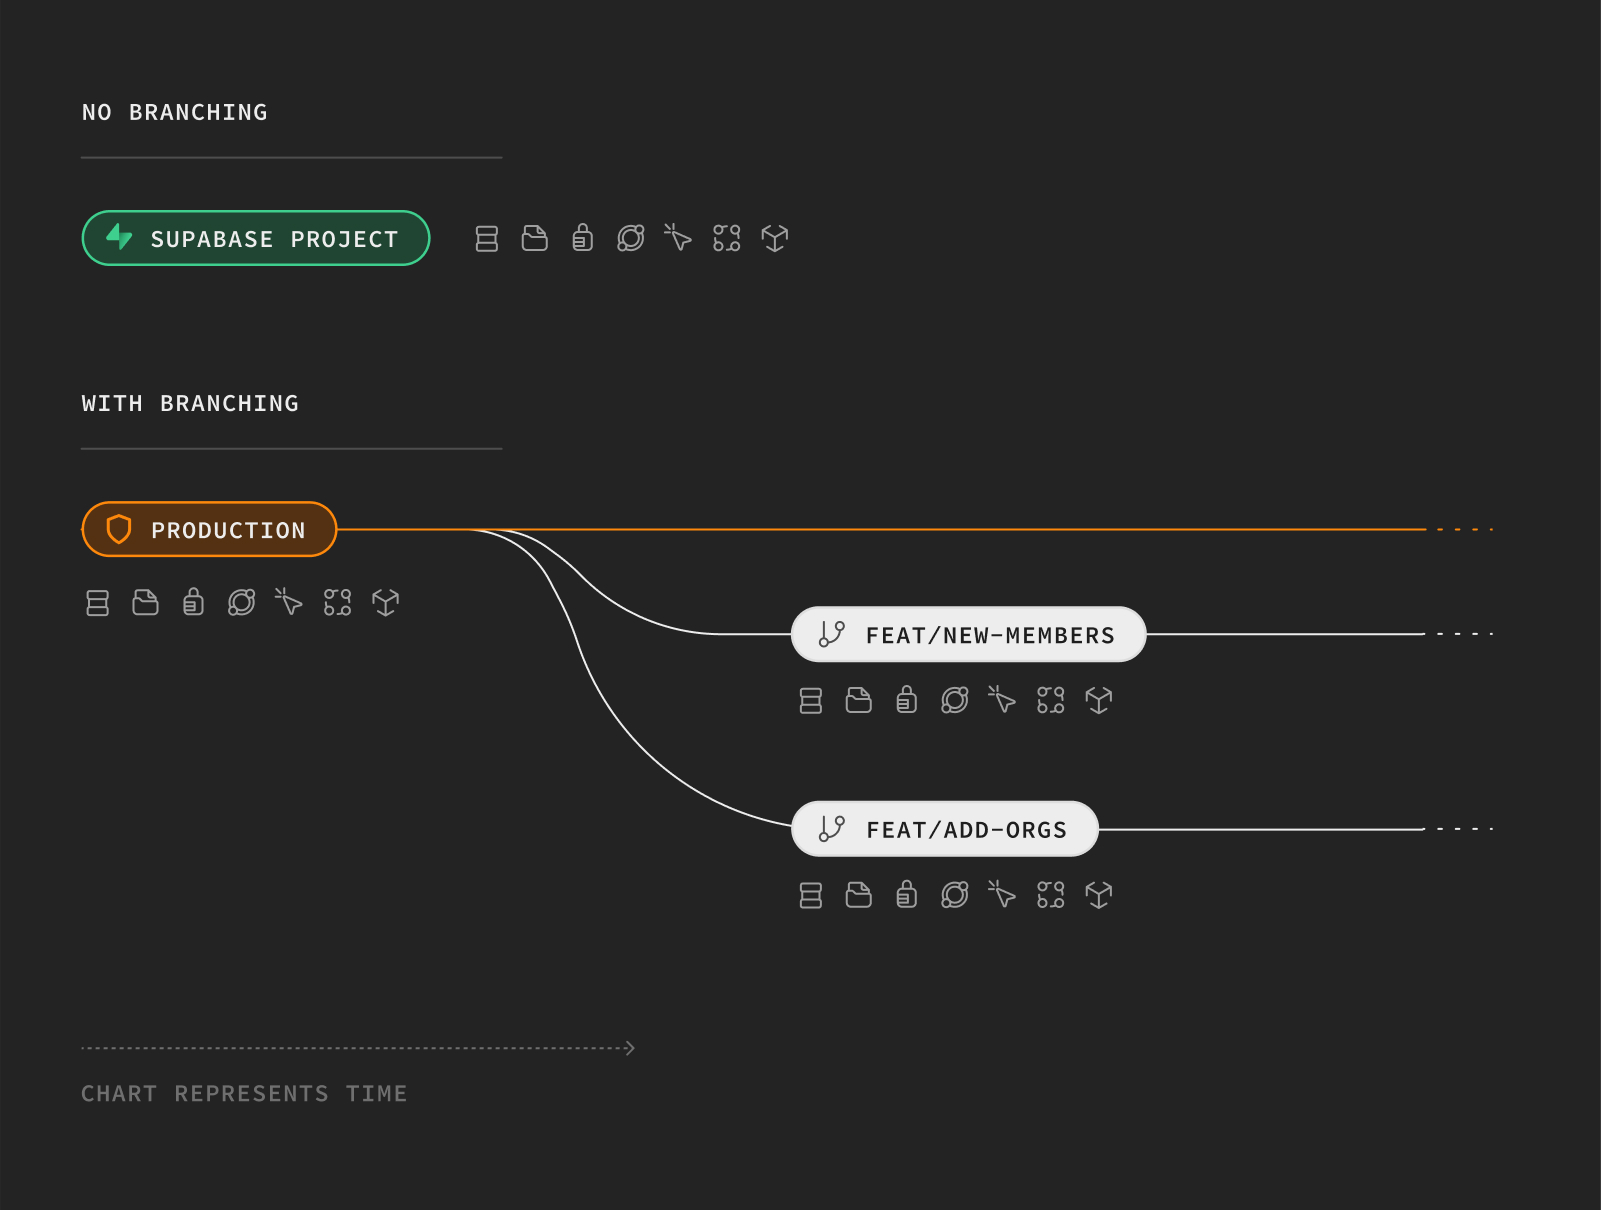
Task: Select the Database icon under Production
Action: tap(98, 603)
